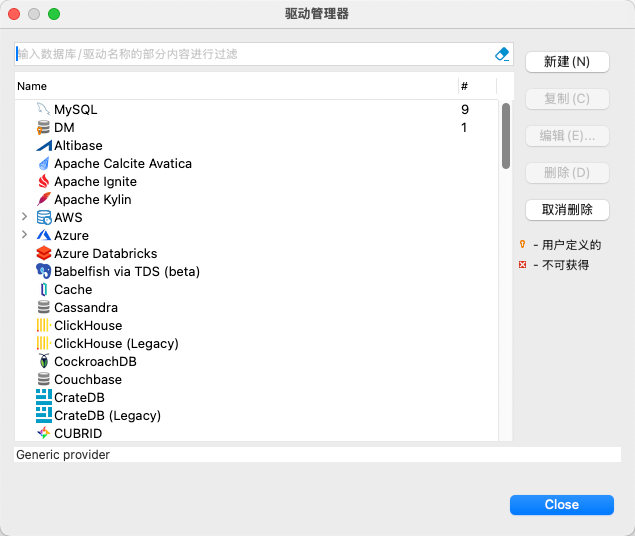Click the blue Close button

[562, 505]
